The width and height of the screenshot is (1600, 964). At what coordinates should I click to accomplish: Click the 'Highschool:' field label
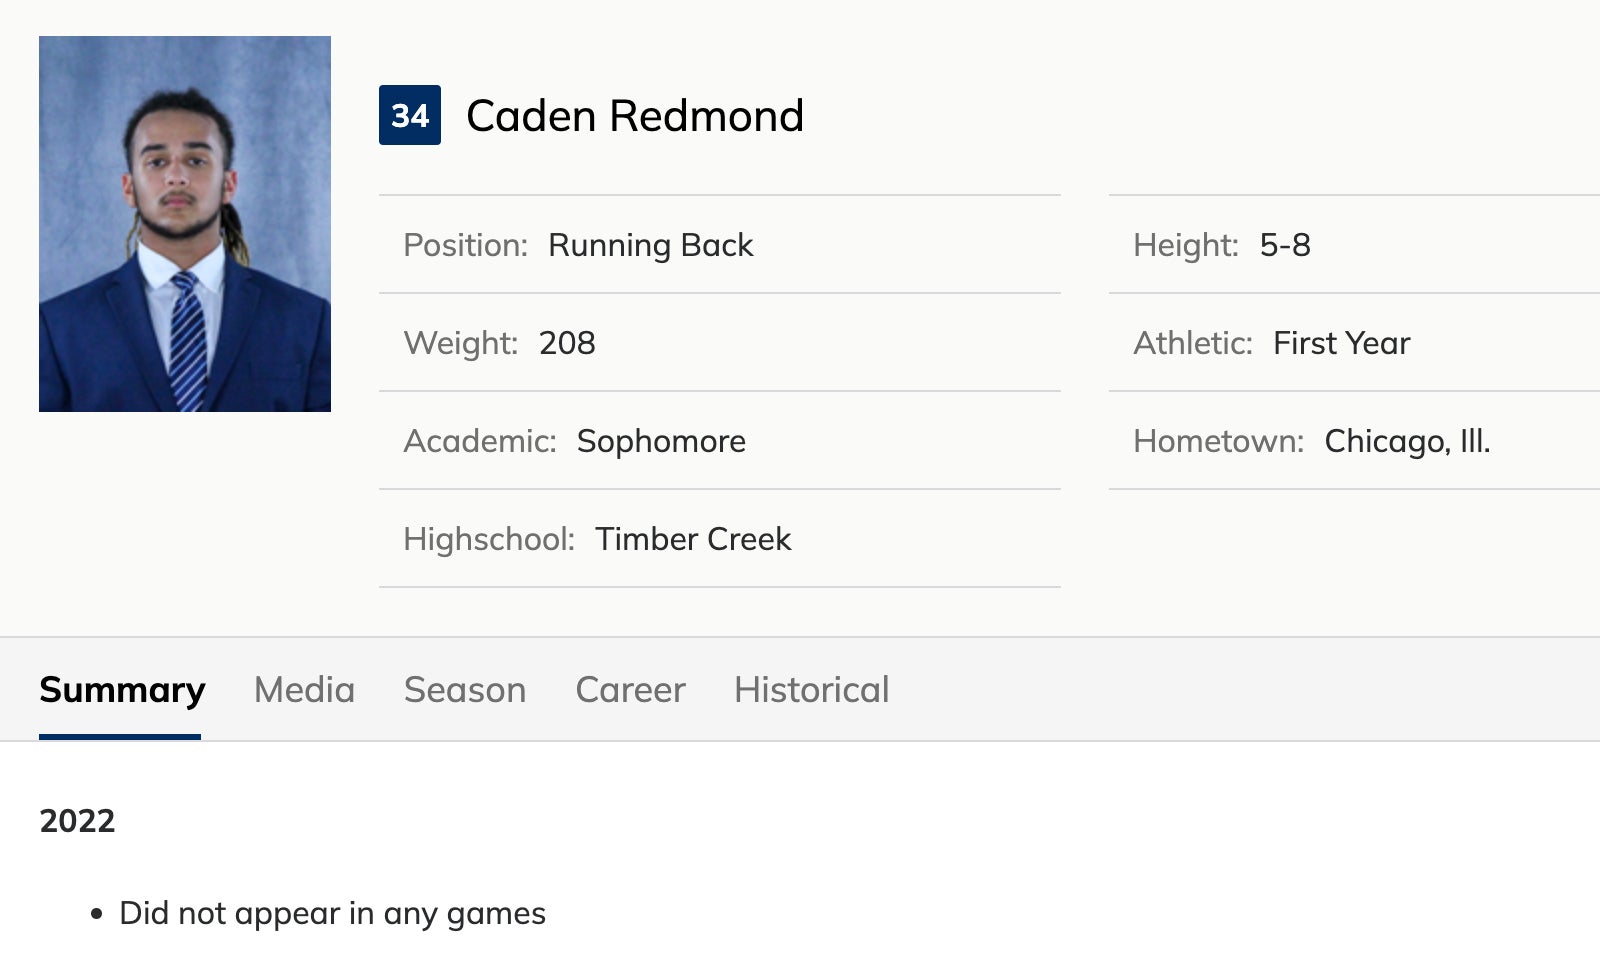tap(489, 539)
